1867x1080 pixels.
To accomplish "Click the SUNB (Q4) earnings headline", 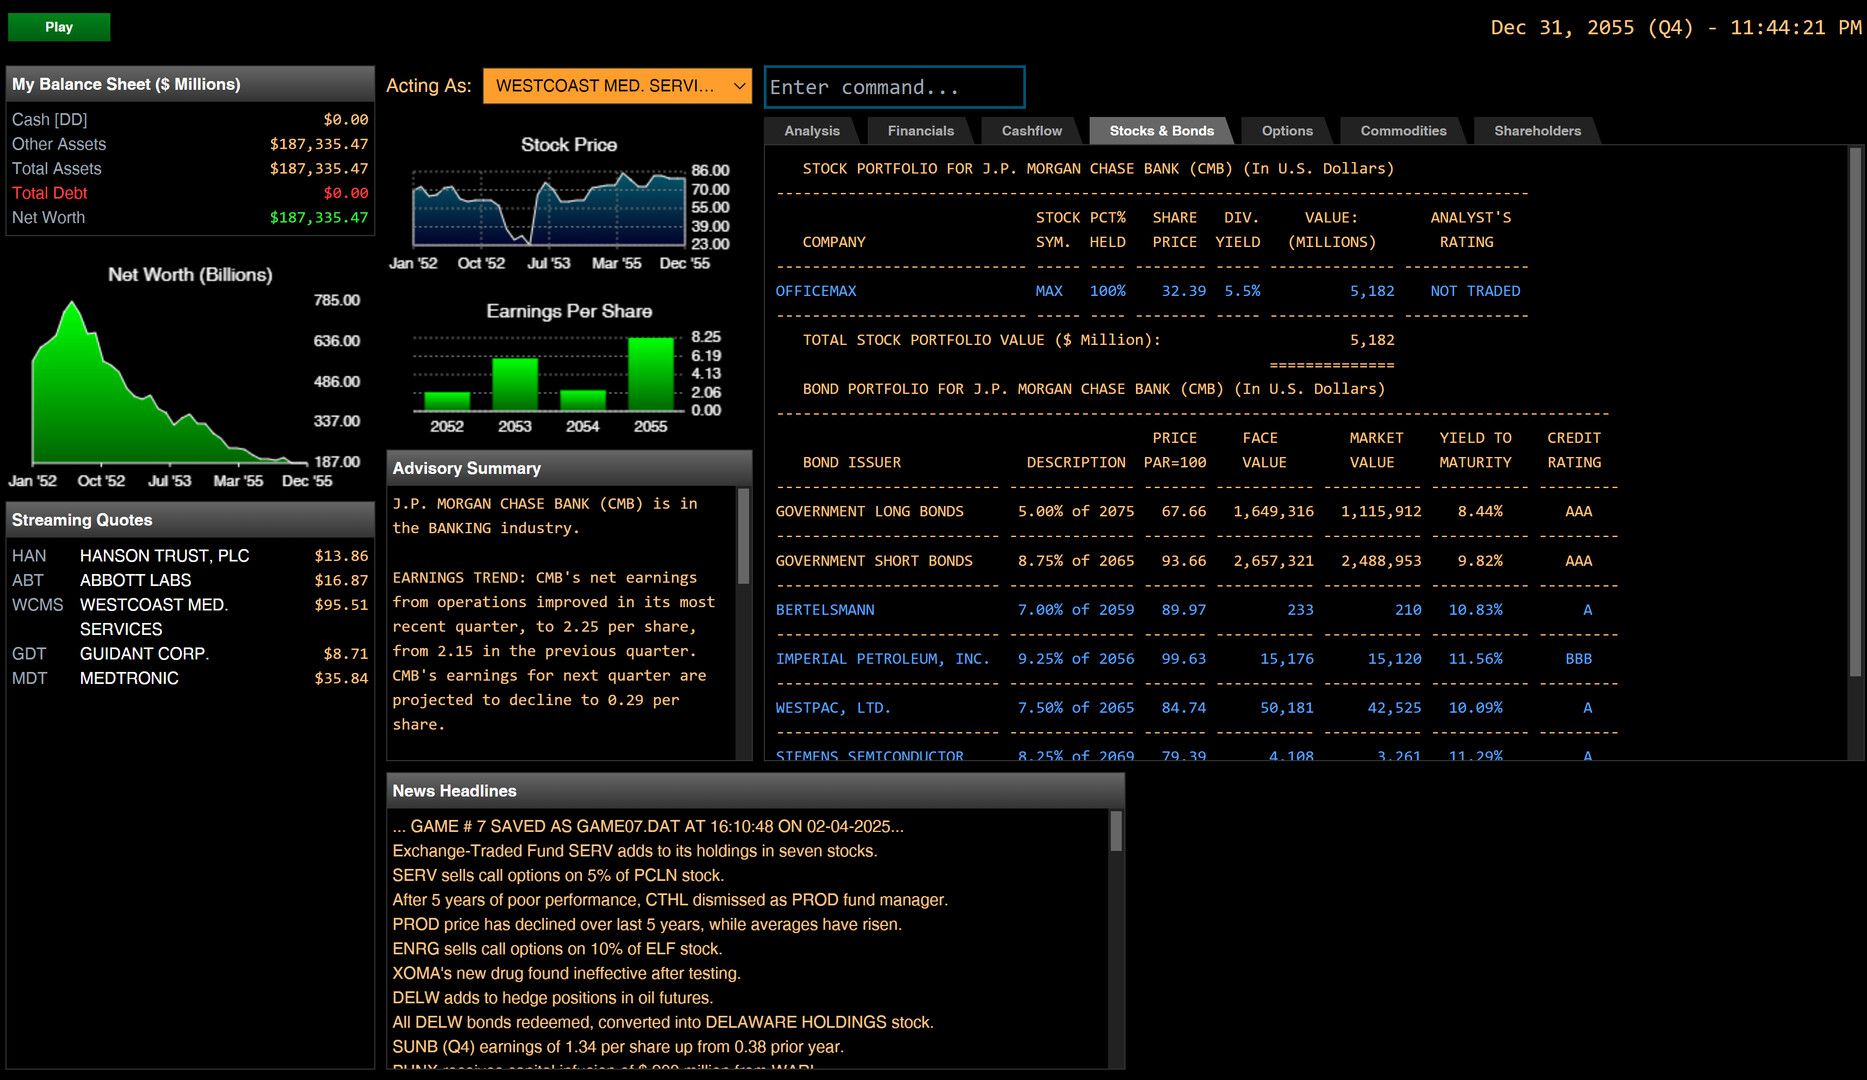I will (x=618, y=1047).
